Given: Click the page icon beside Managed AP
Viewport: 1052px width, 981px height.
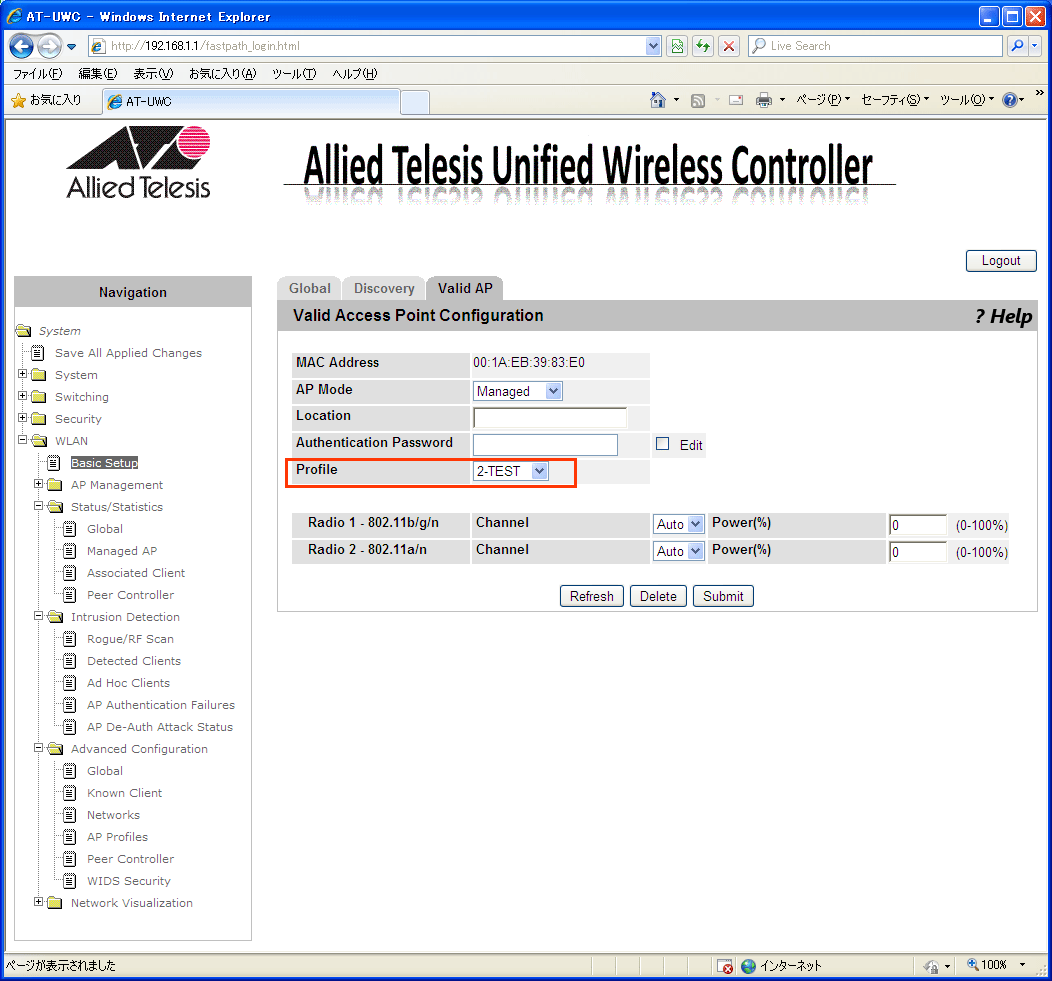Looking at the screenshot, I should 70,551.
